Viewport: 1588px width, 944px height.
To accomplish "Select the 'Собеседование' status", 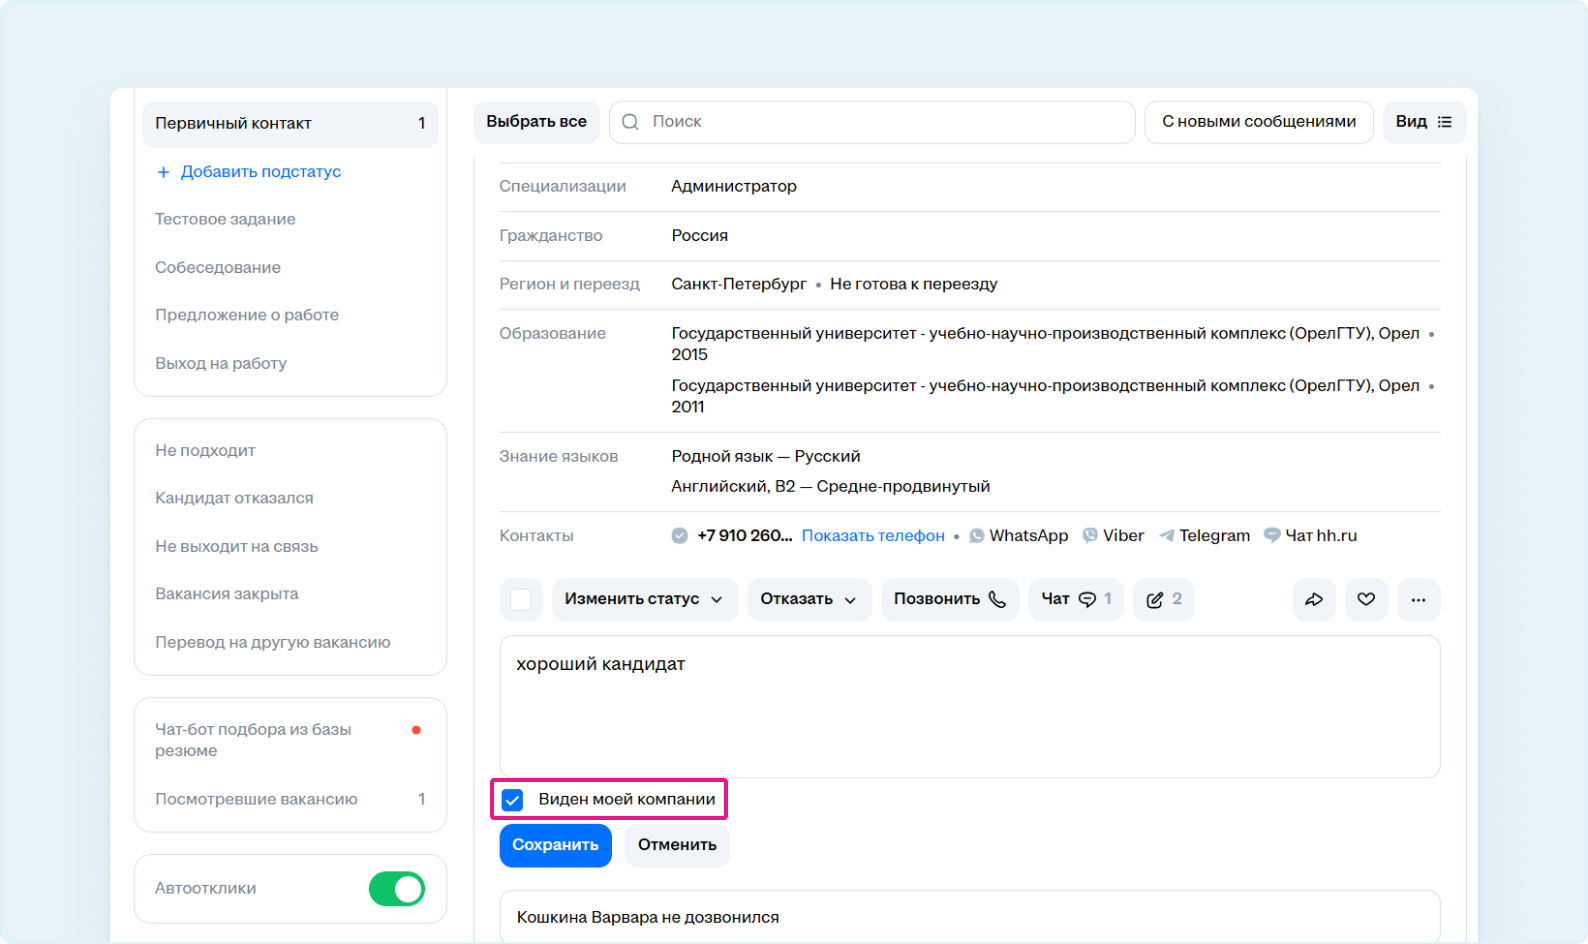I will pos(218,267).
